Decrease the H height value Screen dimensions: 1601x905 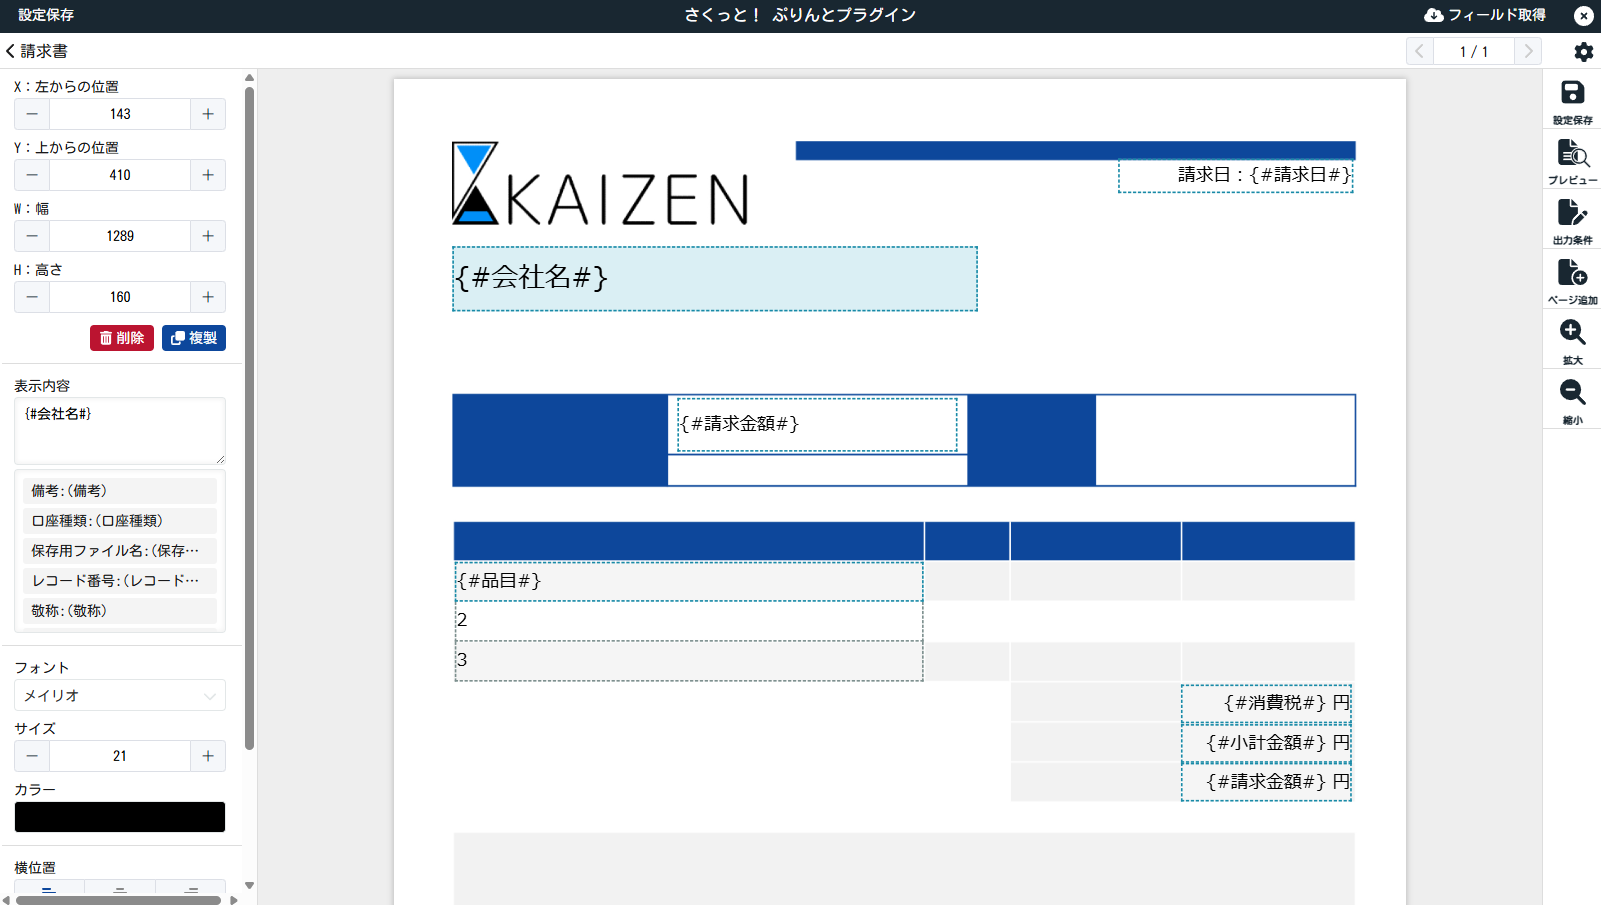(x=32, y=297)
